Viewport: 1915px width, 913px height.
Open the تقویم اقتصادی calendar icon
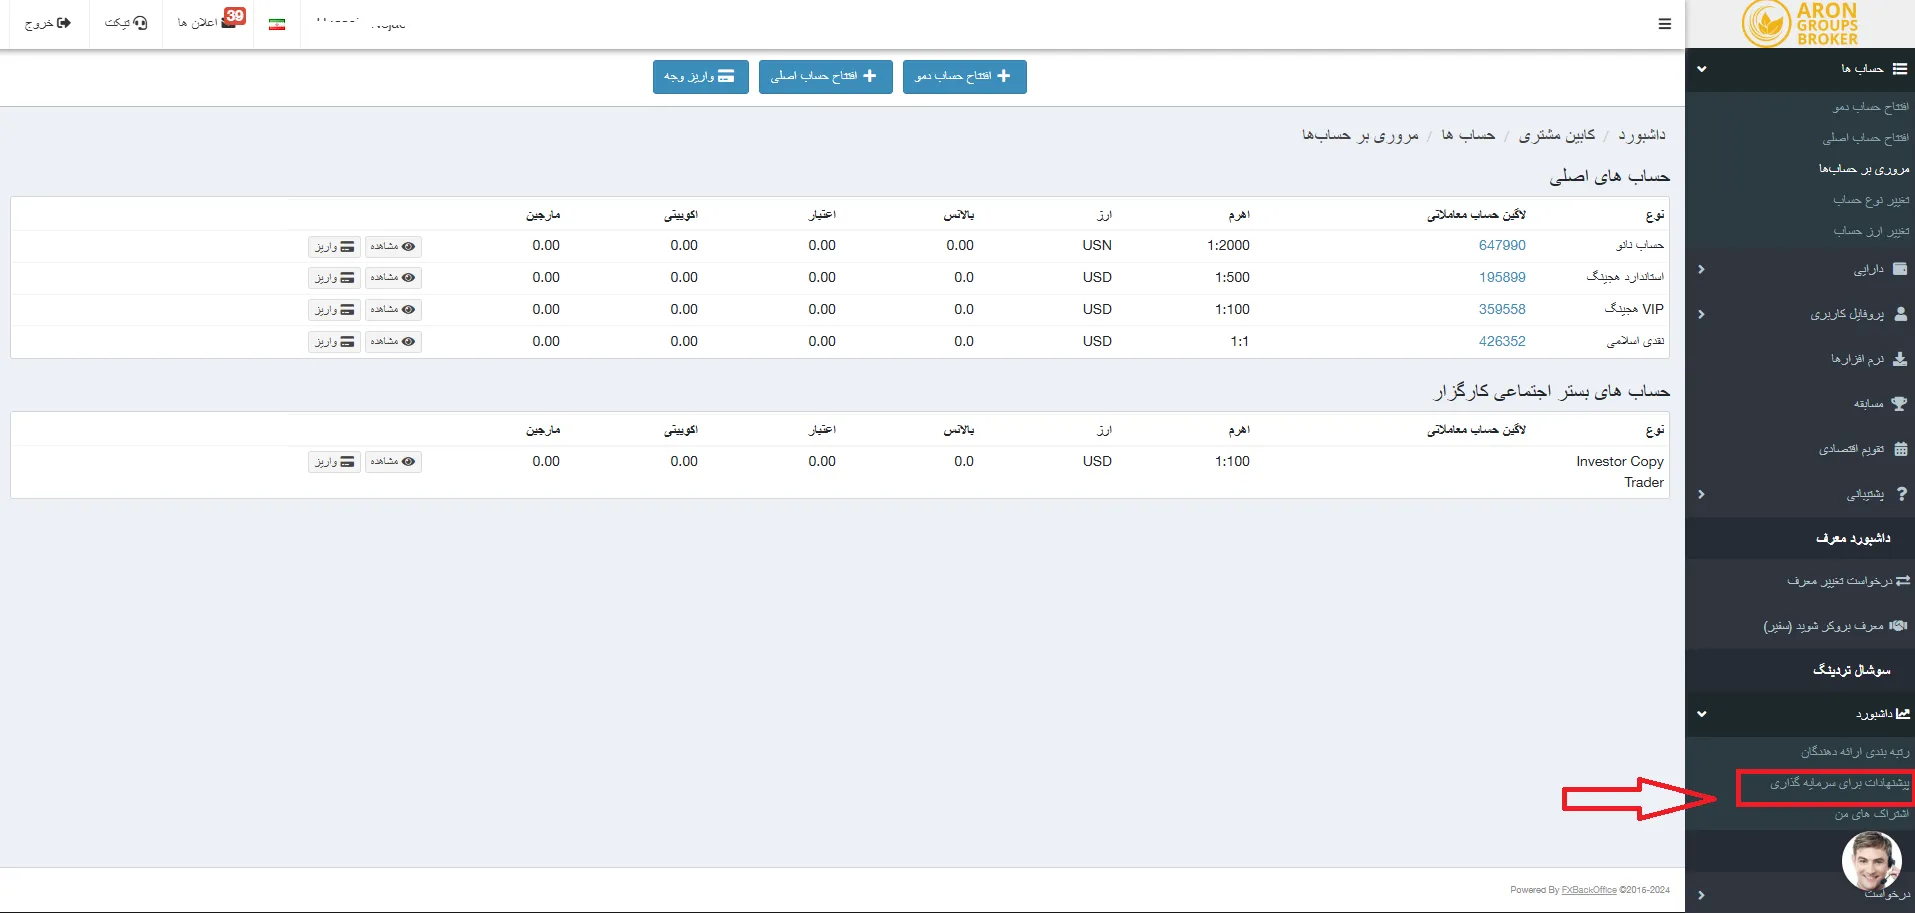pyautogui.click(x=1900, y=449)
